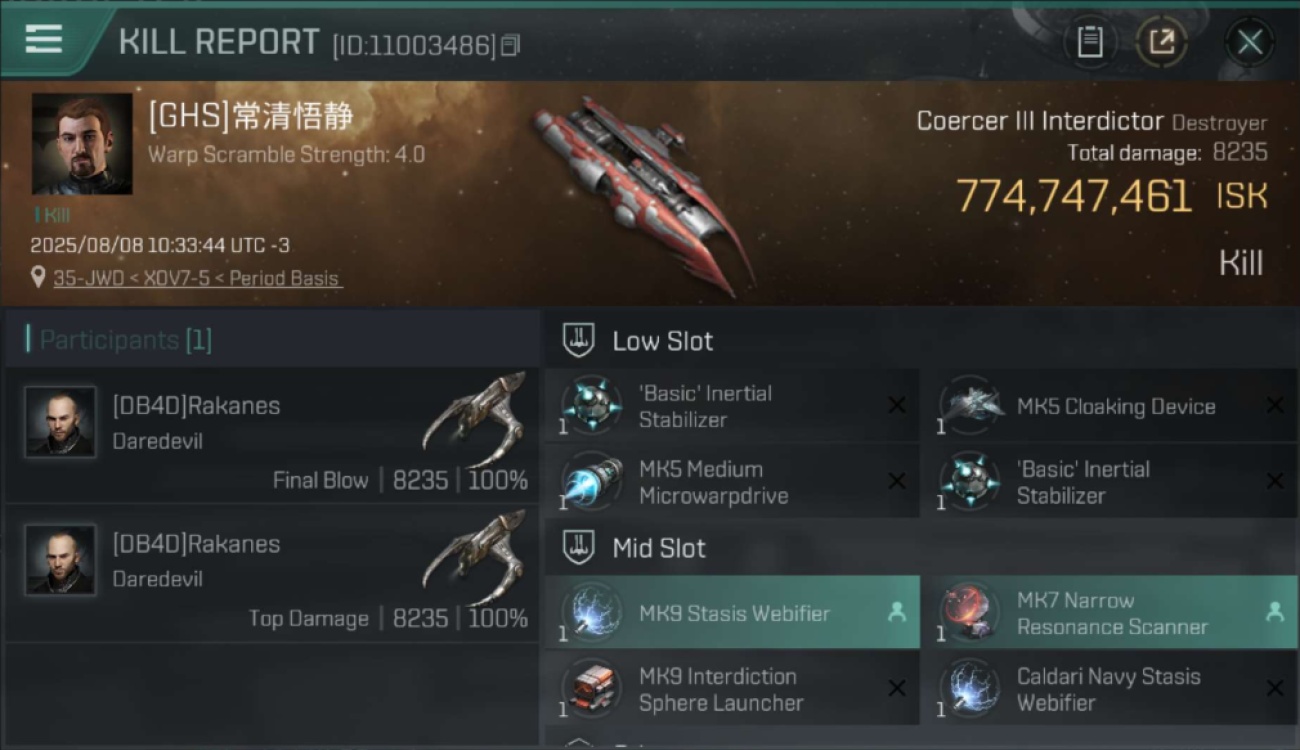This screenshot has height=750, width=1300.
Task: Close the kill report window
Action: [1250, 42]
